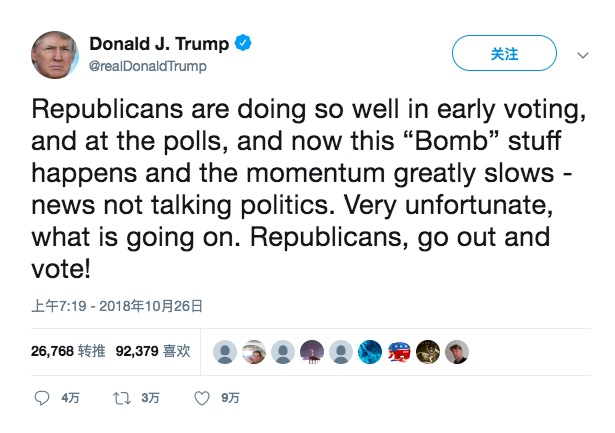Open the first gray default liker avatar

coord(227,351)
